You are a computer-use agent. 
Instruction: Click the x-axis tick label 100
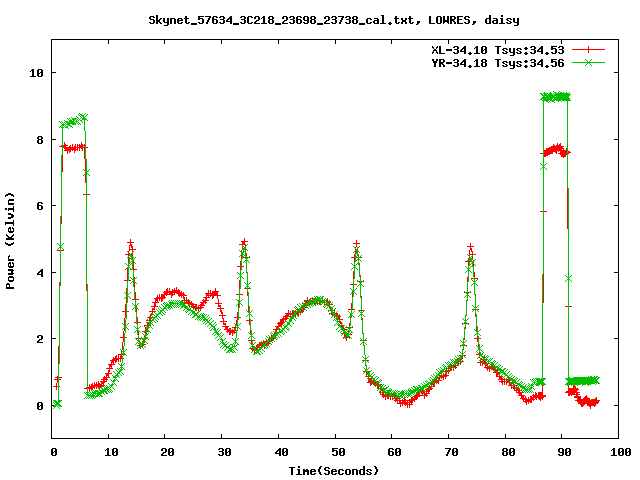[620, 452]
